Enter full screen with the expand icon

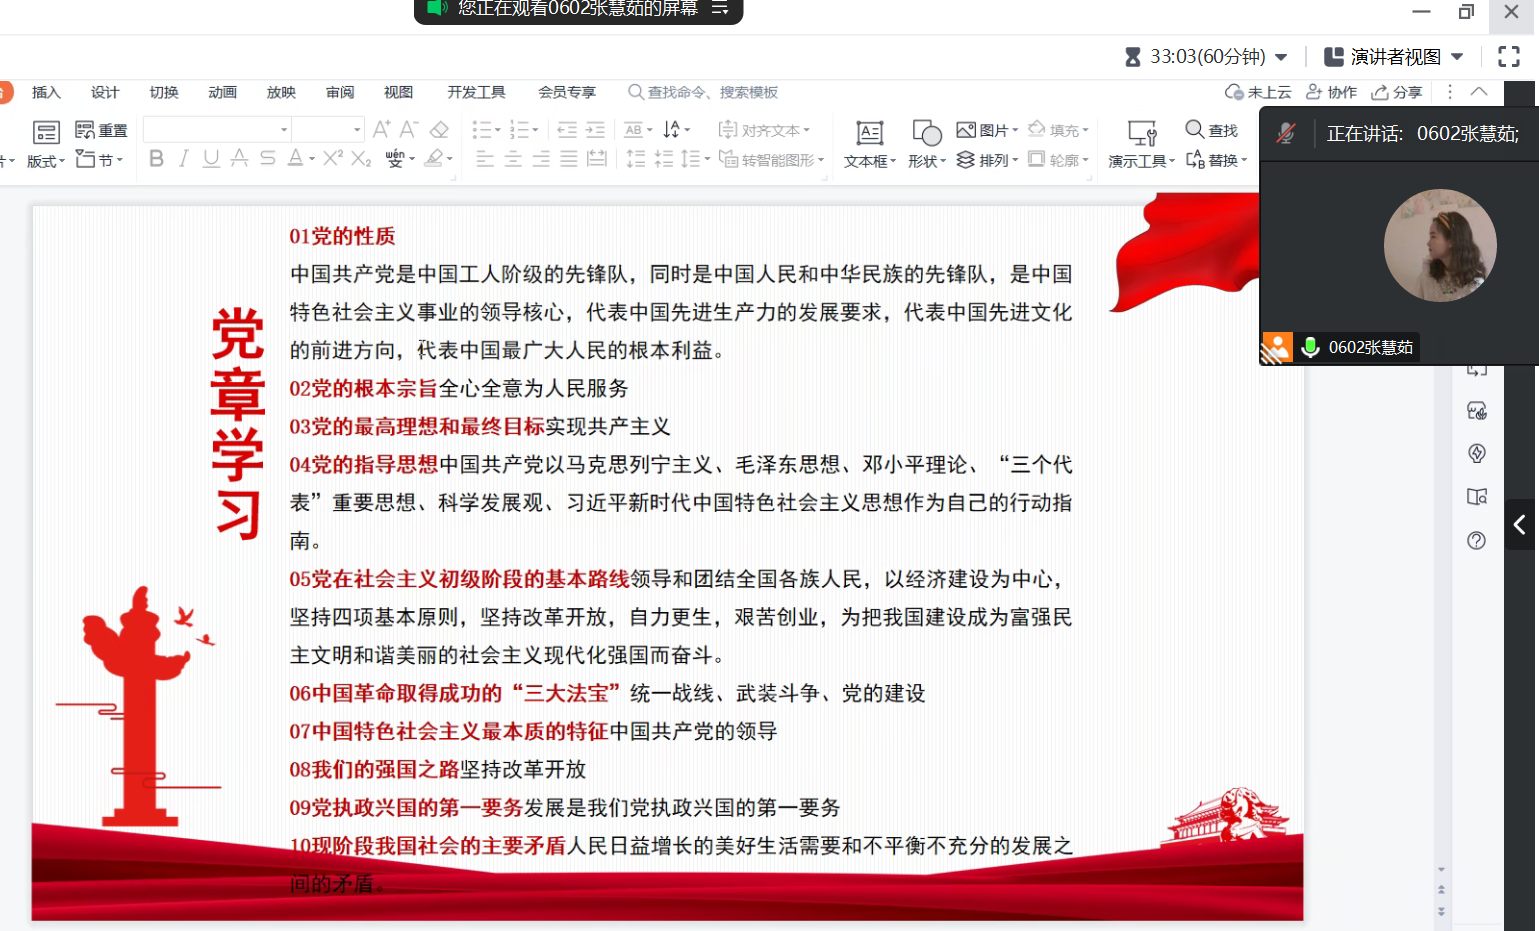pos(1508,57)
